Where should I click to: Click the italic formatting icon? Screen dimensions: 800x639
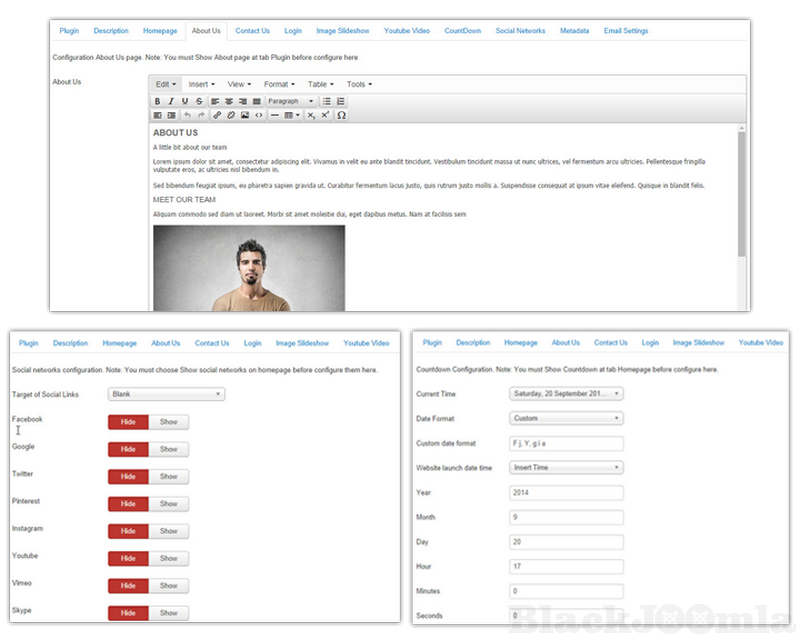click(x=171, y=102)
